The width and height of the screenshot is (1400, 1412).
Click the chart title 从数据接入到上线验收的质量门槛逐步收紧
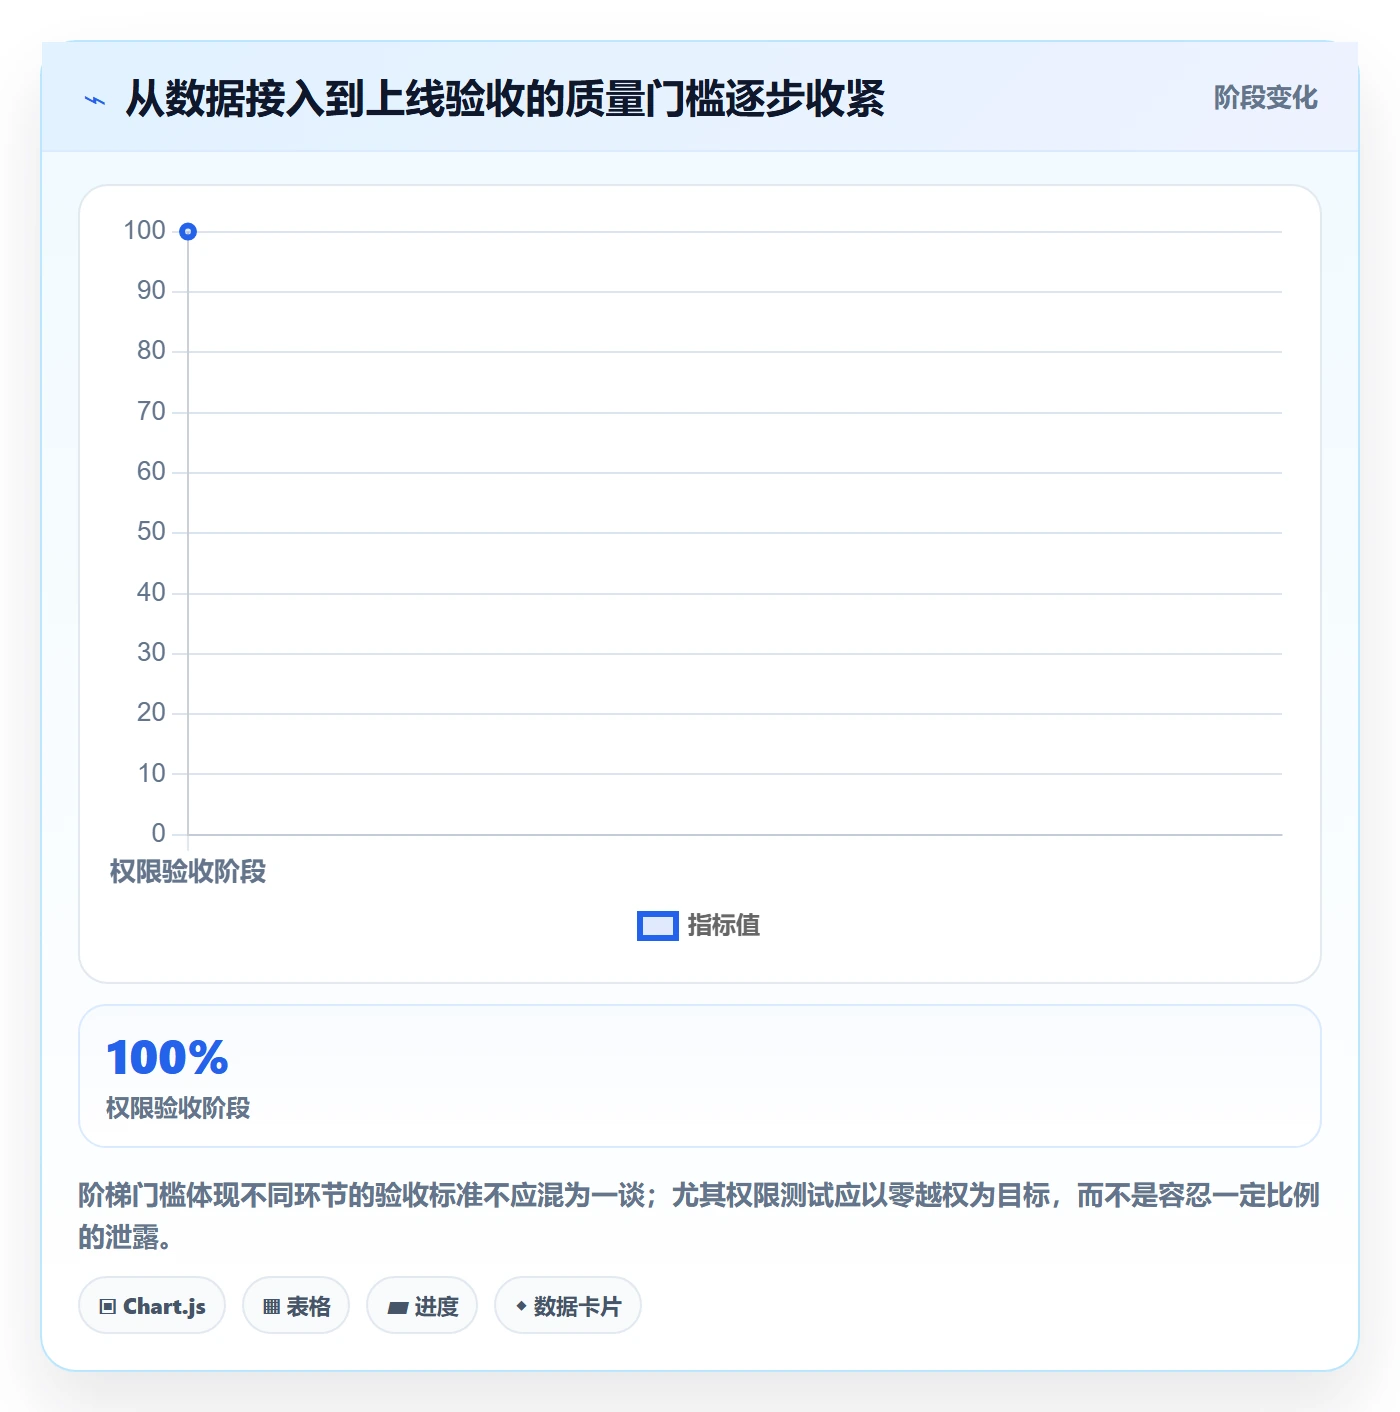(505, 99)
